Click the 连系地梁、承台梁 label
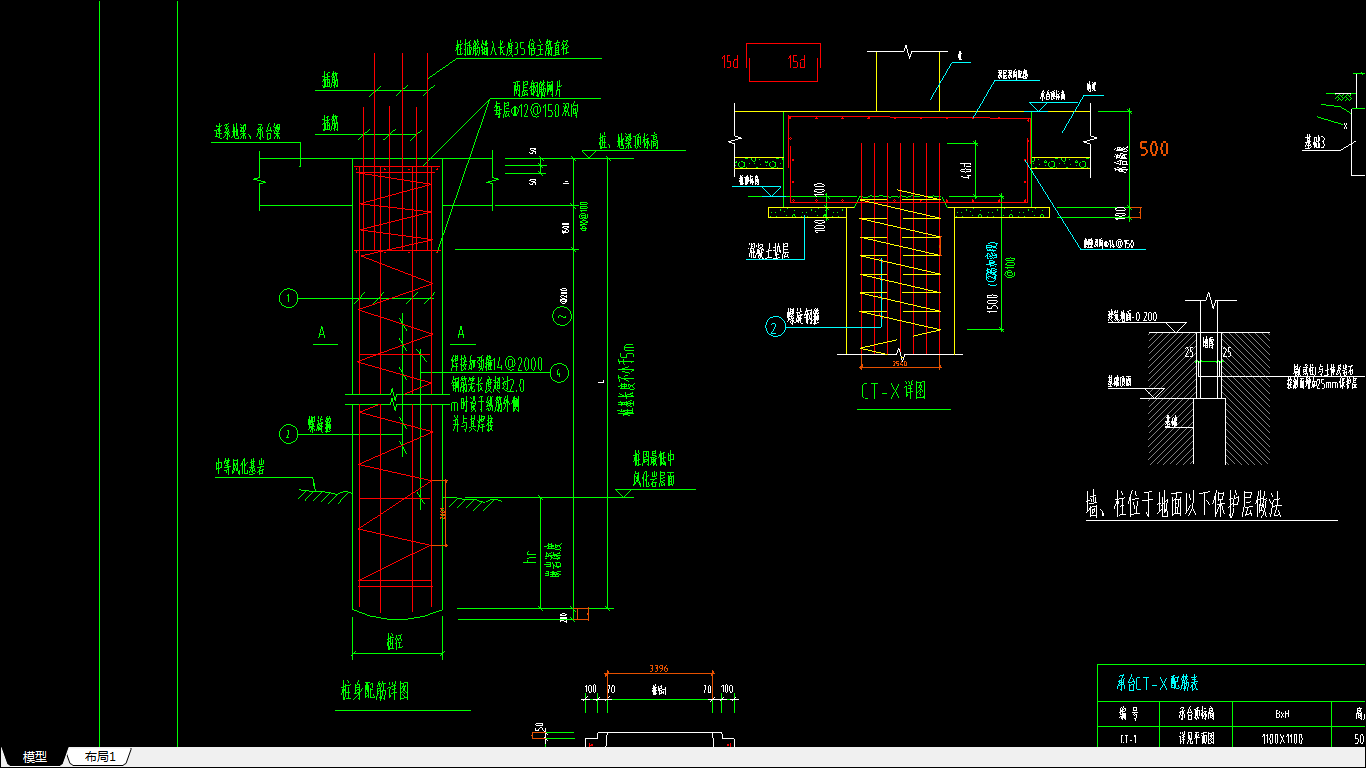 coord(246,131)
